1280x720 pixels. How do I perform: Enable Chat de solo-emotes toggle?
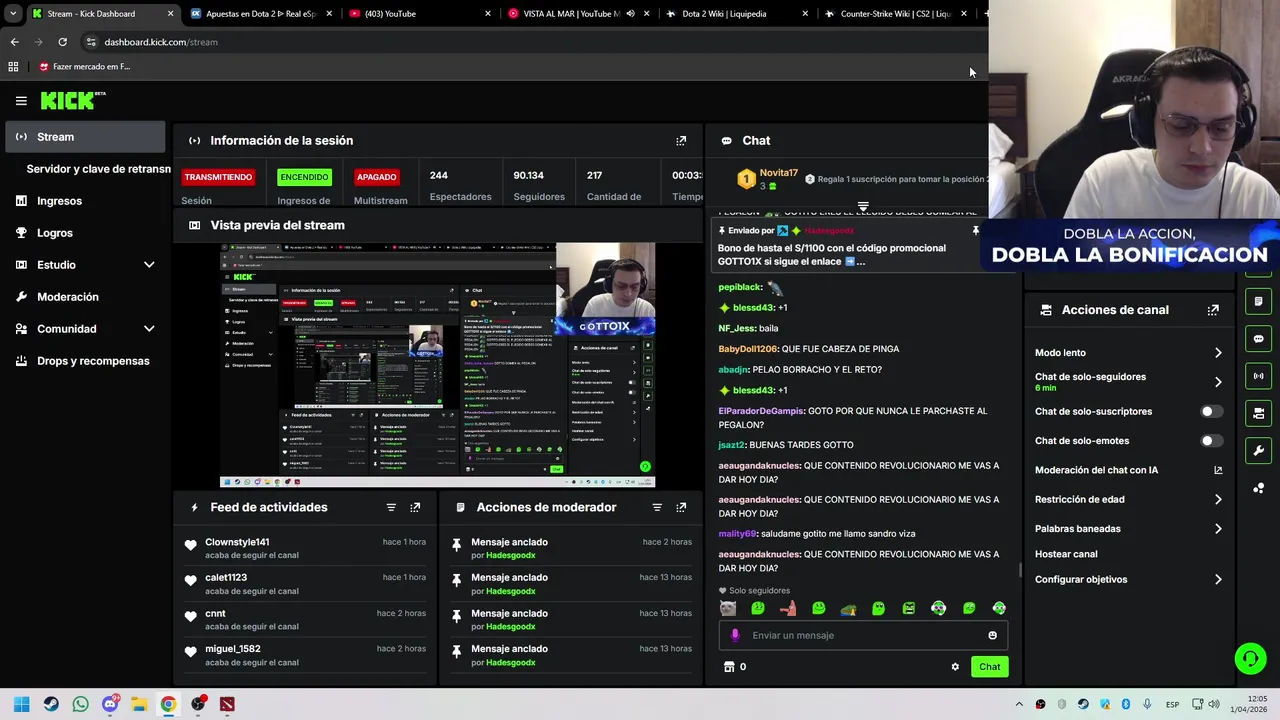[x=1211, y=441]
